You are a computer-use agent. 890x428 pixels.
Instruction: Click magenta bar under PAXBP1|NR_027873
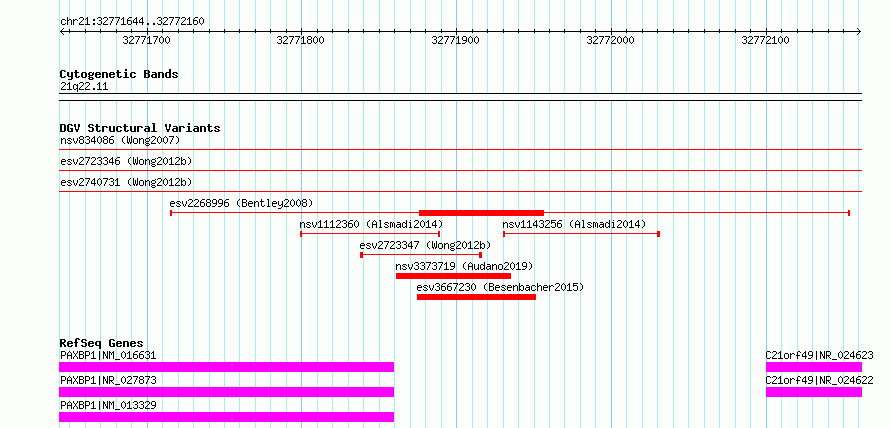point(226,392)
